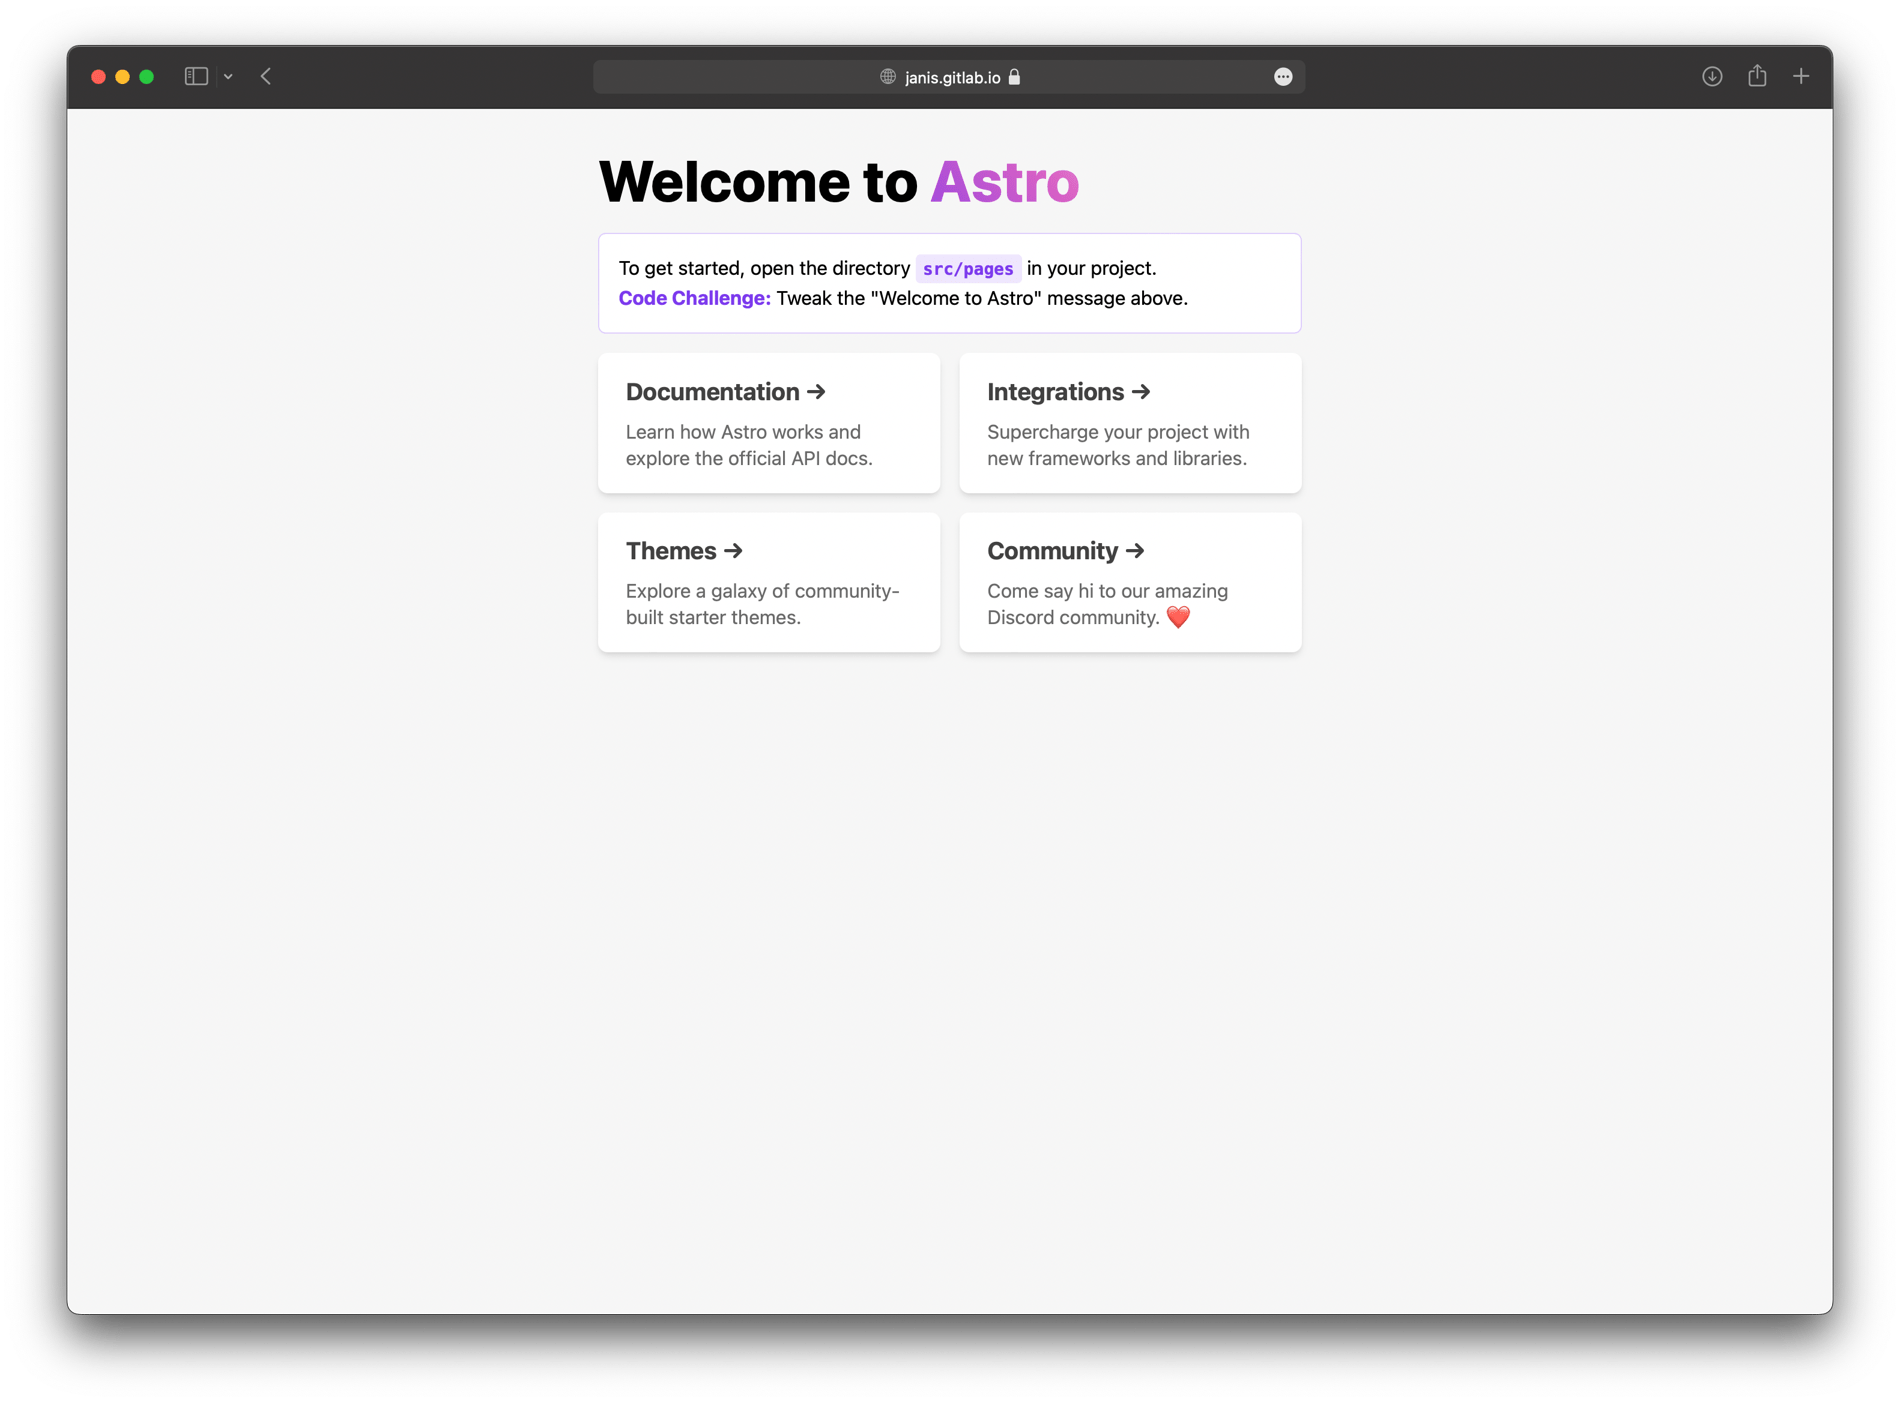Click the Code Challenge text
Image resolution: width=1900 pixels, height=1403 pixels.
pos(694,298)
